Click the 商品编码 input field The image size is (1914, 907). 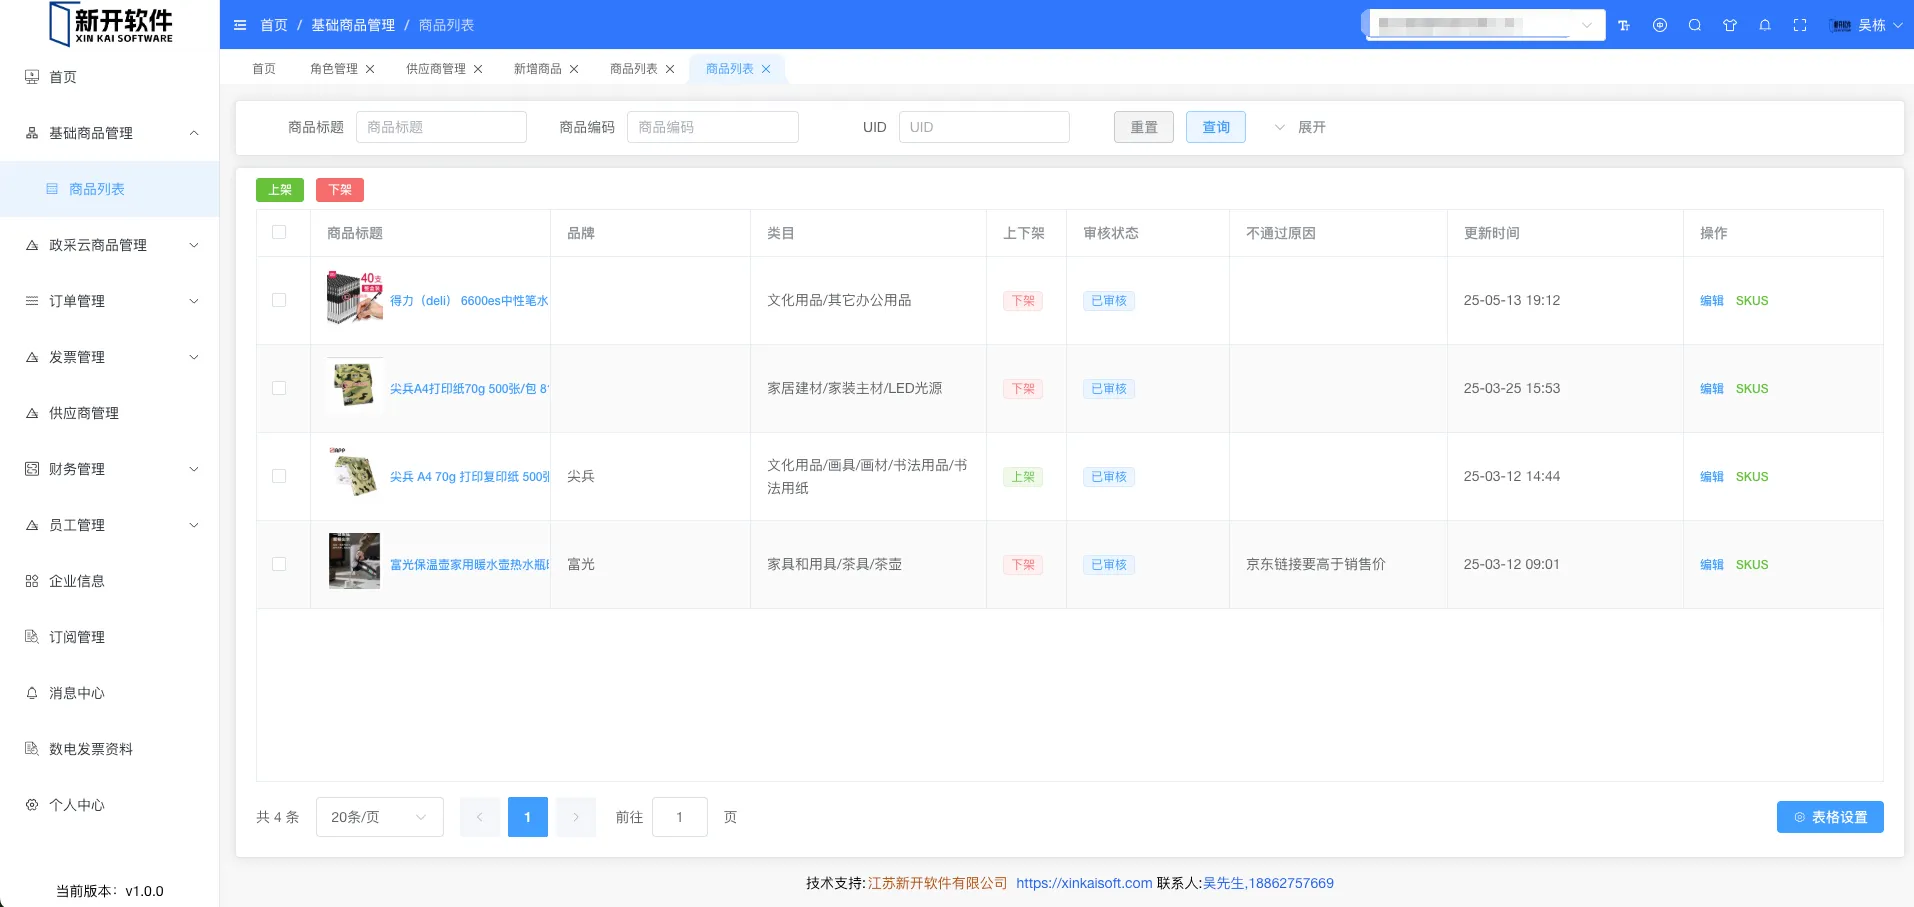[712, 127]
